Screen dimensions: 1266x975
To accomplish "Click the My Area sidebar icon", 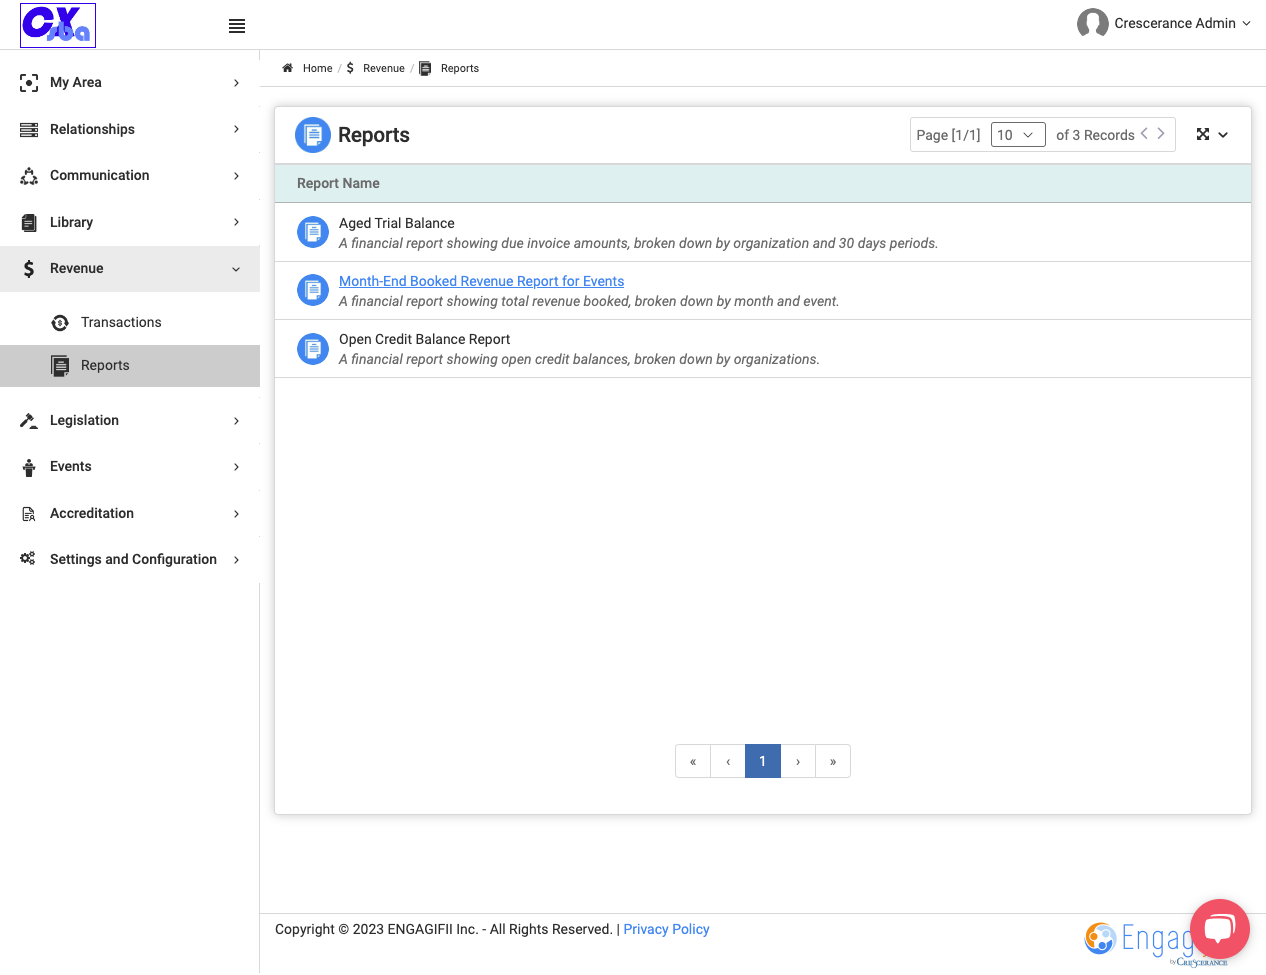I will (29, 83).
